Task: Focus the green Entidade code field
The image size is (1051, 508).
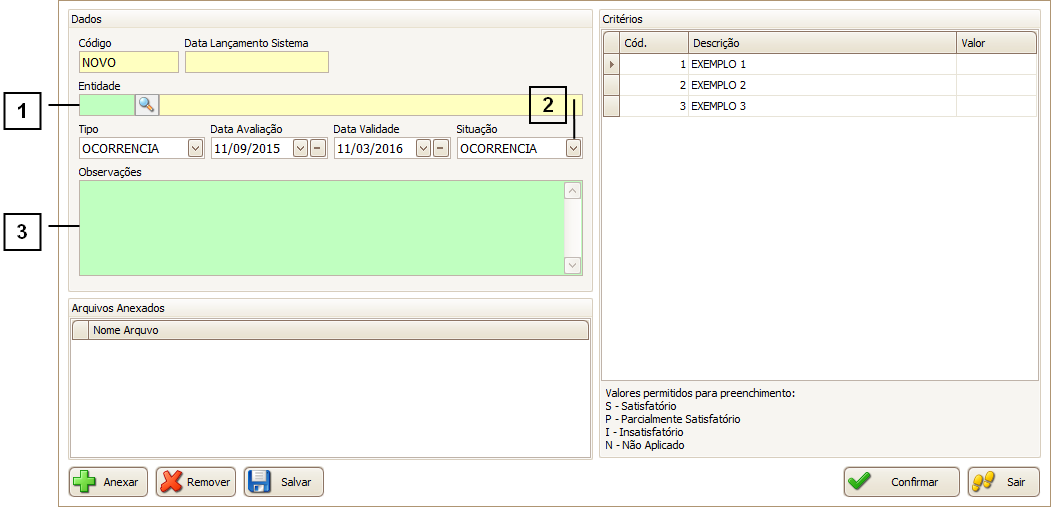Action: pyautogui.click(x=106, y=105)
